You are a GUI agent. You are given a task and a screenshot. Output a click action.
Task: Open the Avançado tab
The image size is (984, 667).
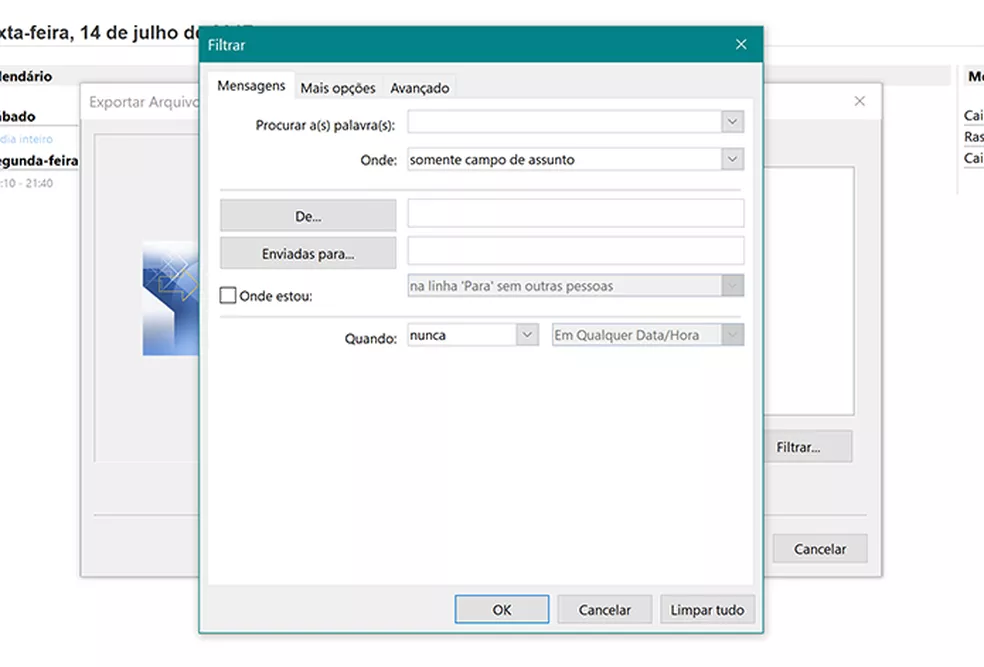pyautogui.click(x=420, y=88)
